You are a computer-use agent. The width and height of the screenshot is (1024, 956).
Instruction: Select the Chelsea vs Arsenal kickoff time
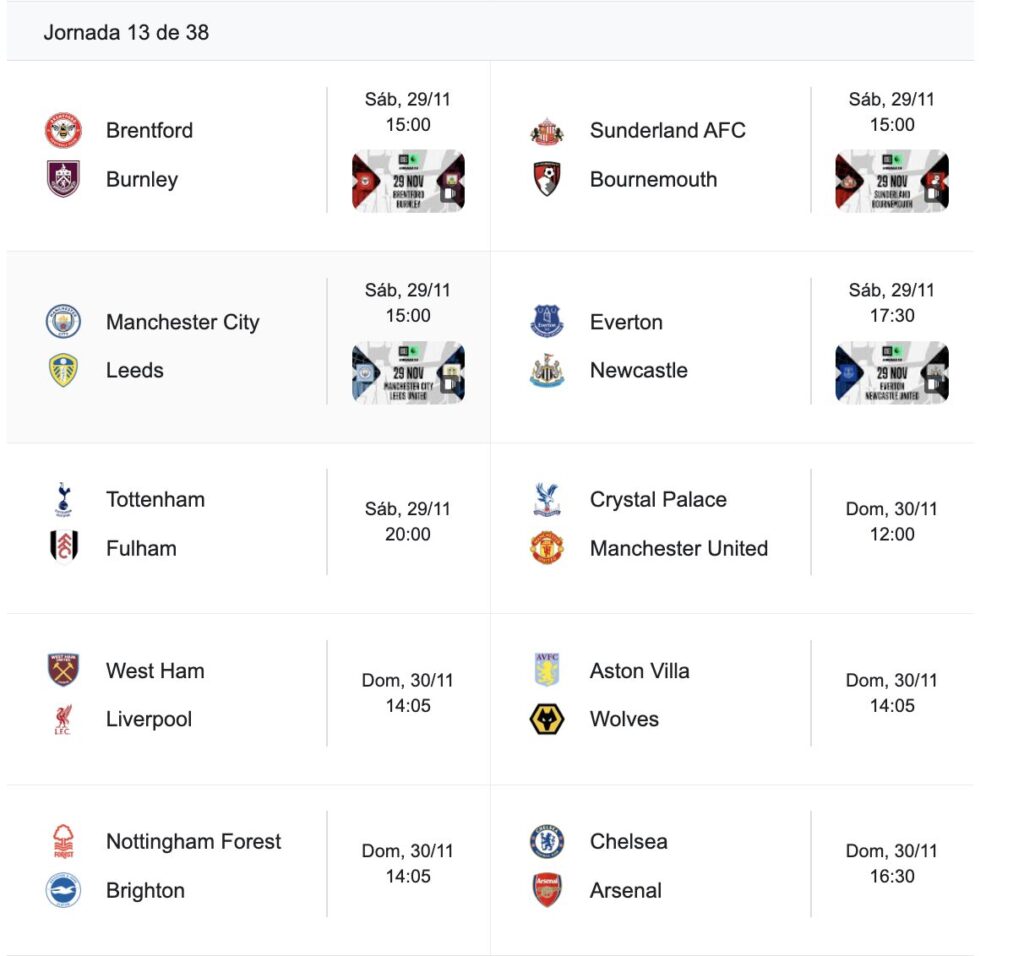892,876
